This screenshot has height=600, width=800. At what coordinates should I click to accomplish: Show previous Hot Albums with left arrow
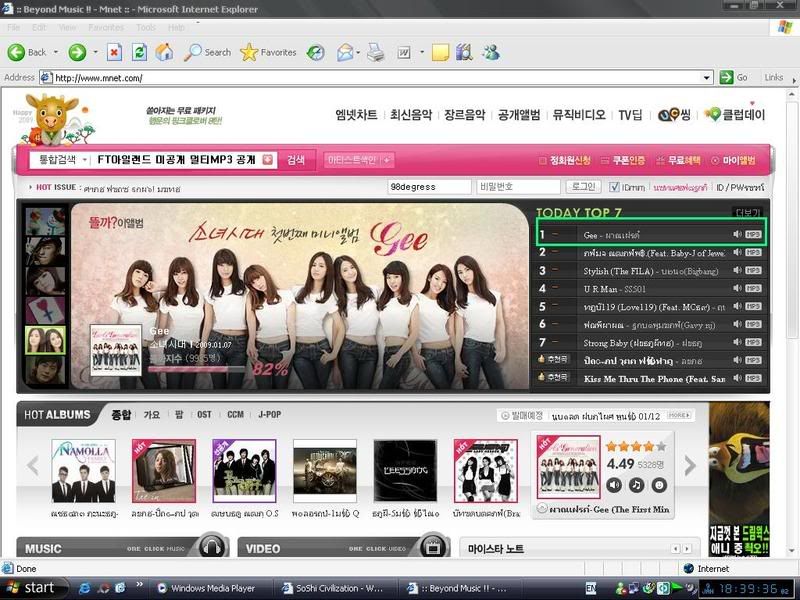pyautogui.click(x=33, y=465)
